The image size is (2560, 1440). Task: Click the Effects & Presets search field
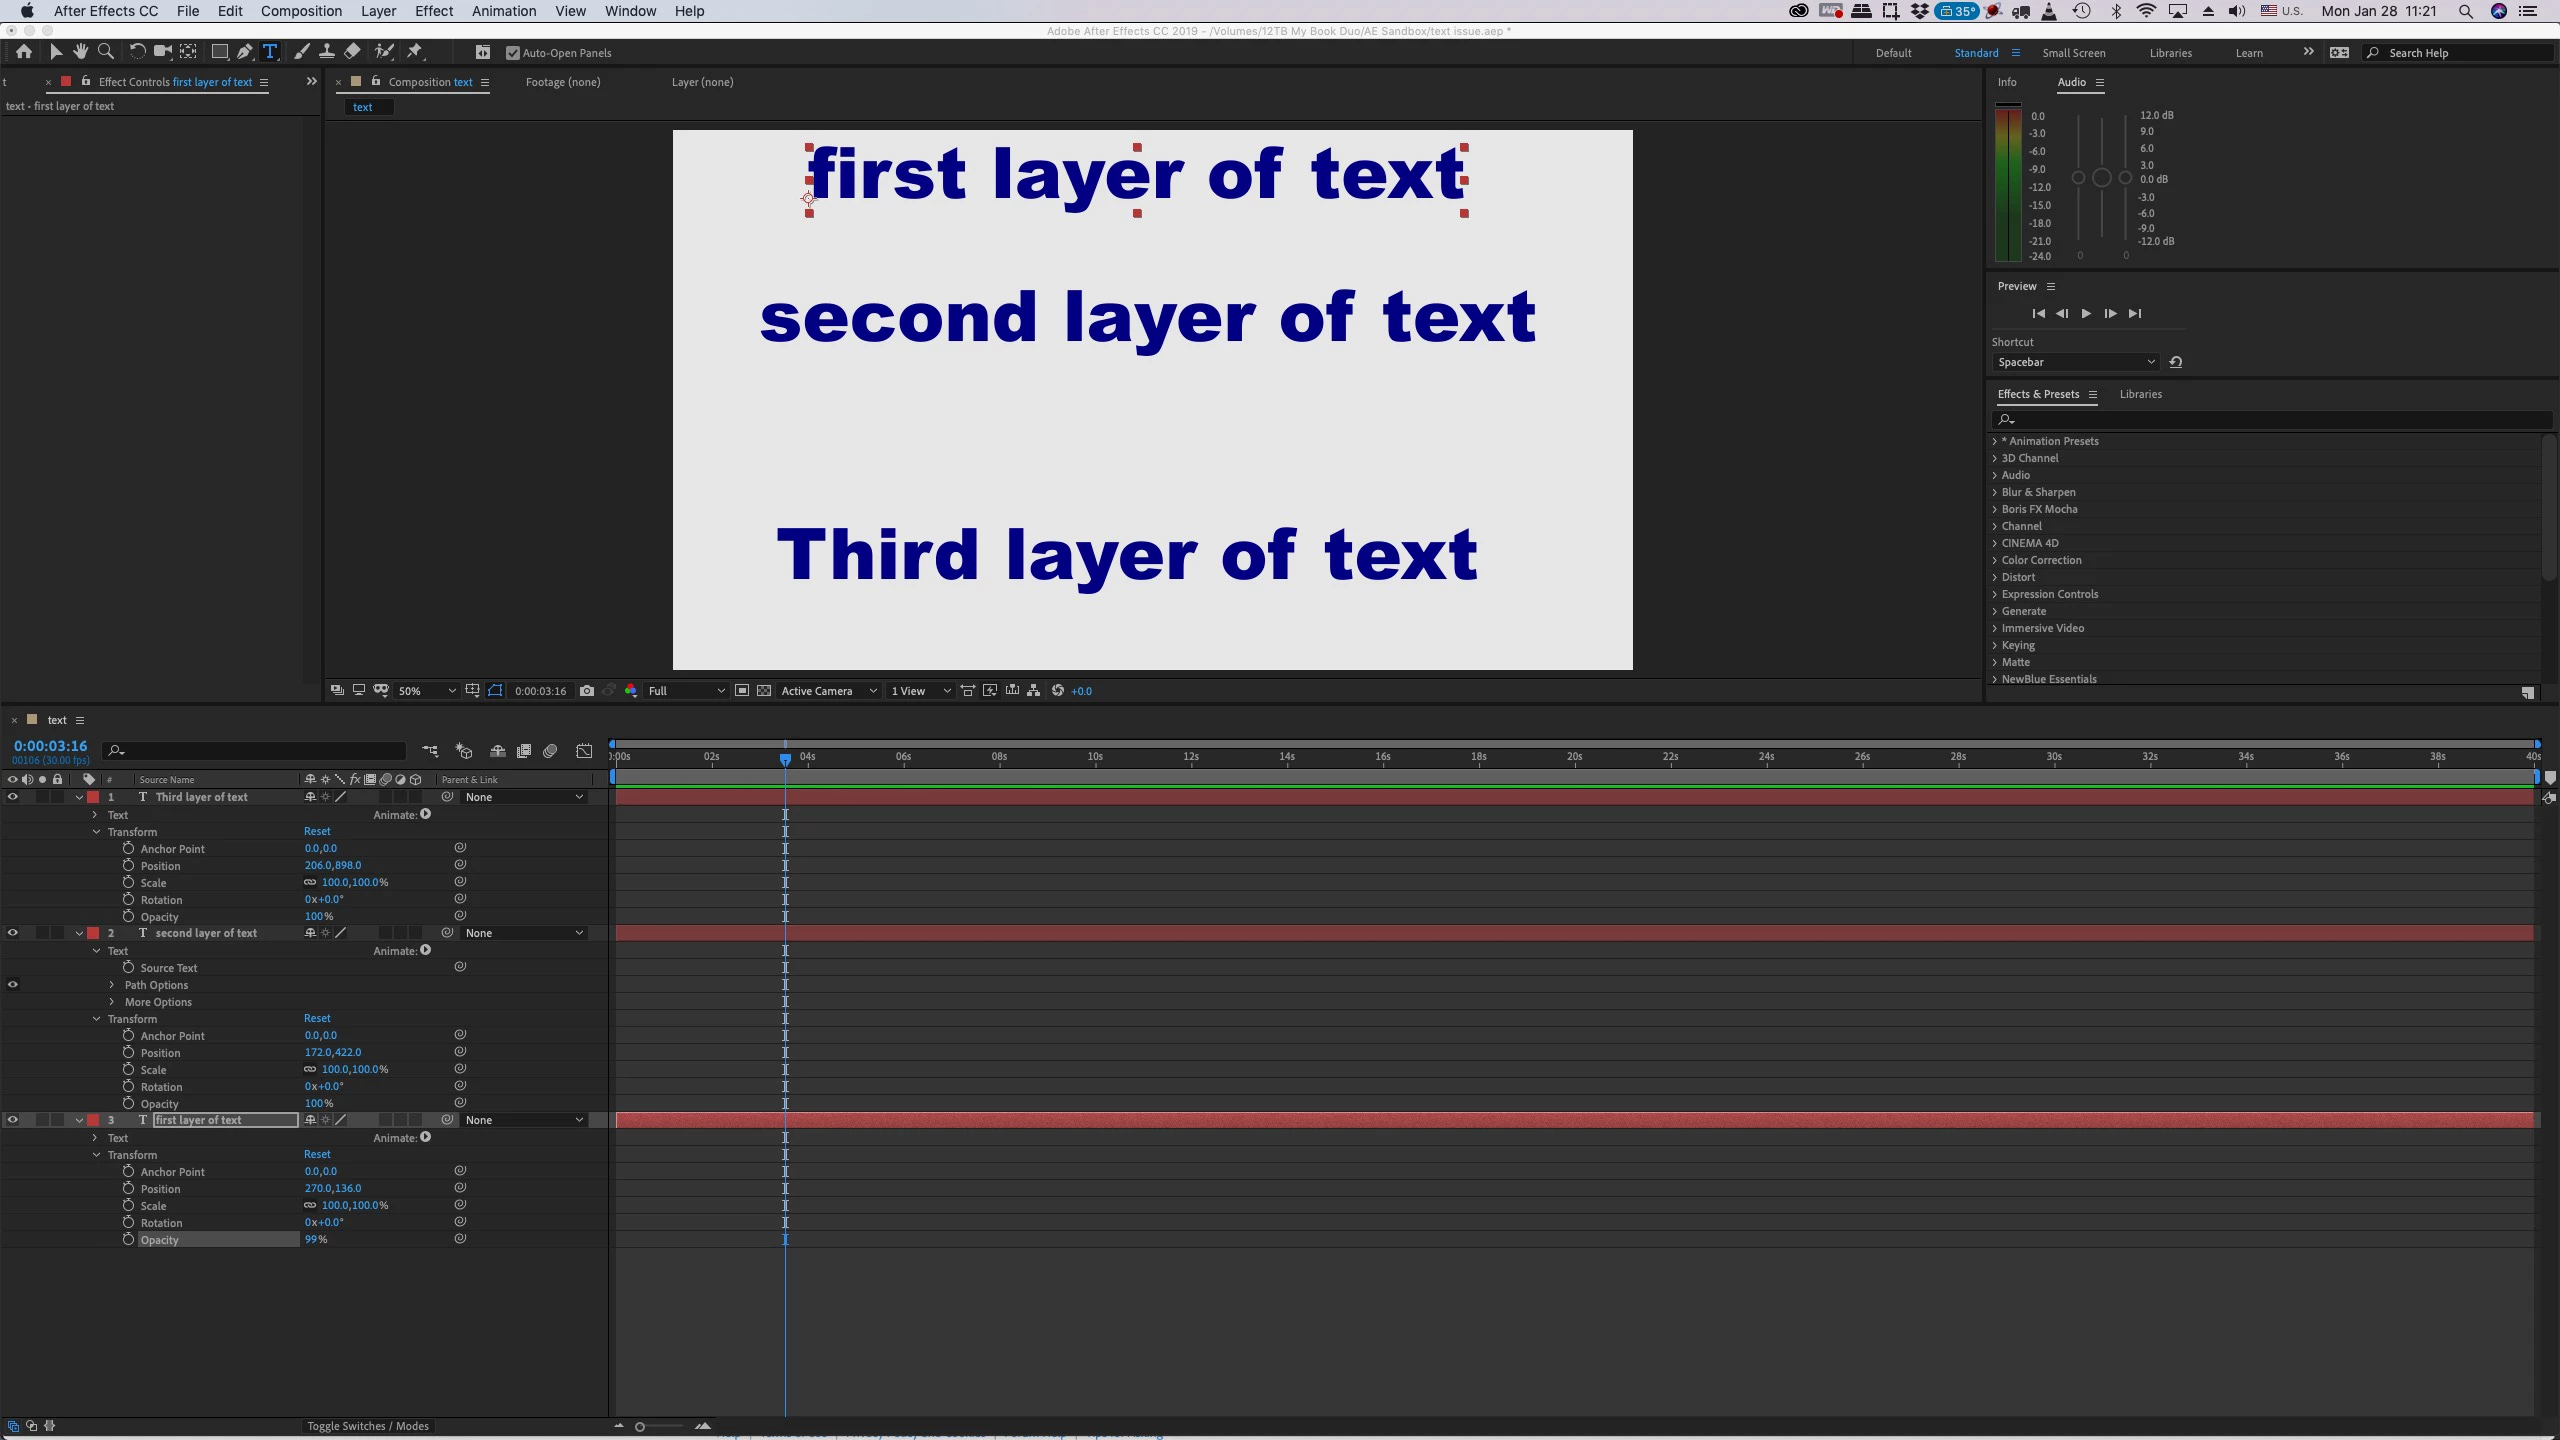pos(2270,419)
